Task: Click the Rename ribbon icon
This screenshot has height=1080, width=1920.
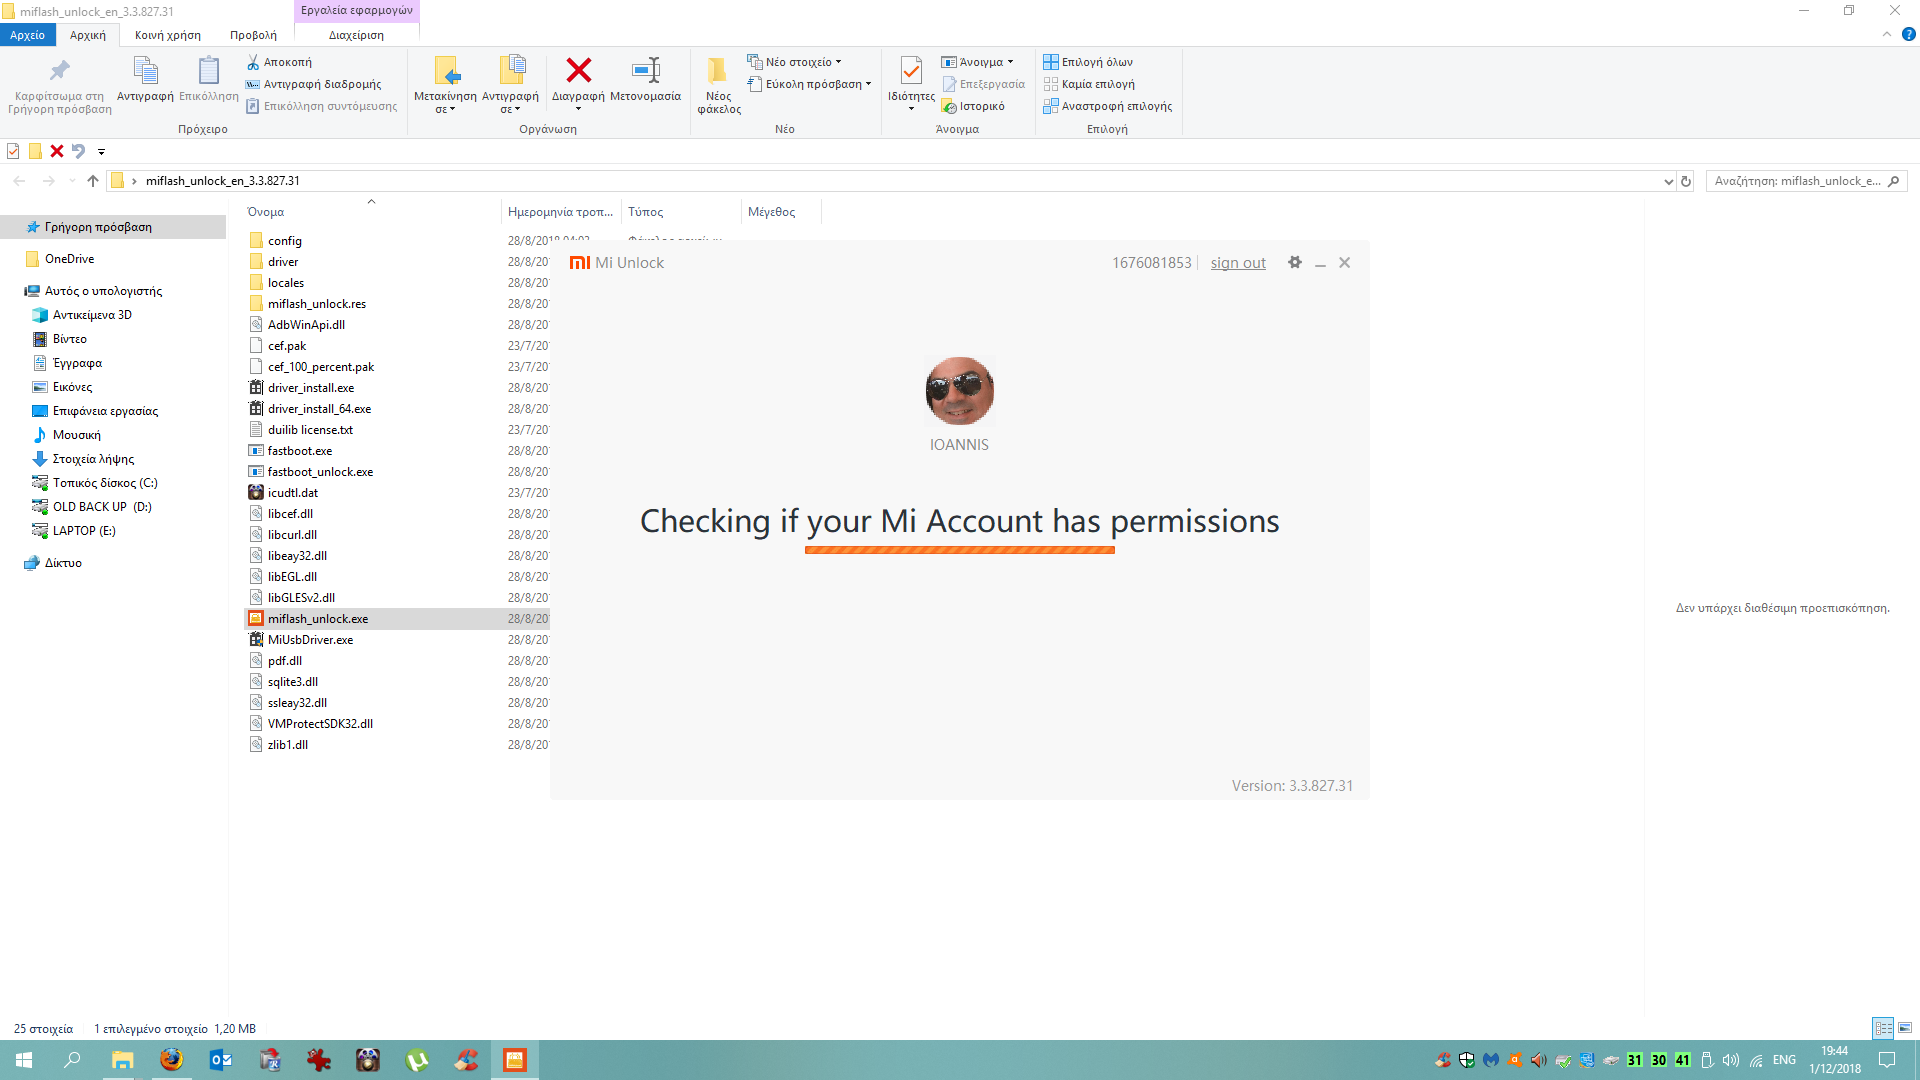Action: point(645,72)
